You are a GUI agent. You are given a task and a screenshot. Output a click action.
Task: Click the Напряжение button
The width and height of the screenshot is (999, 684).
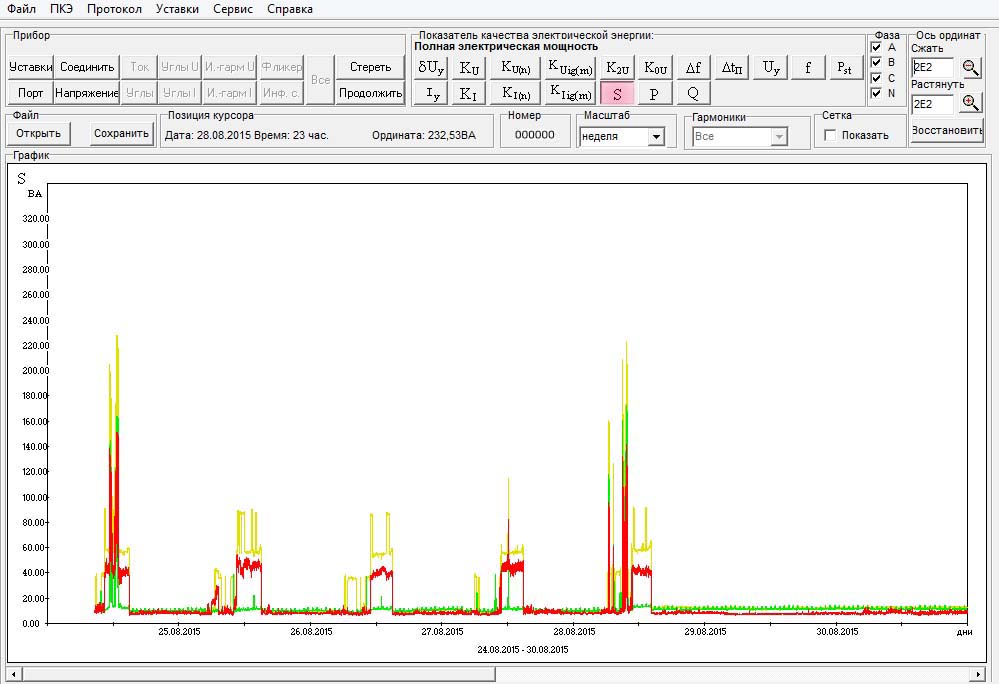click(87, 93)
